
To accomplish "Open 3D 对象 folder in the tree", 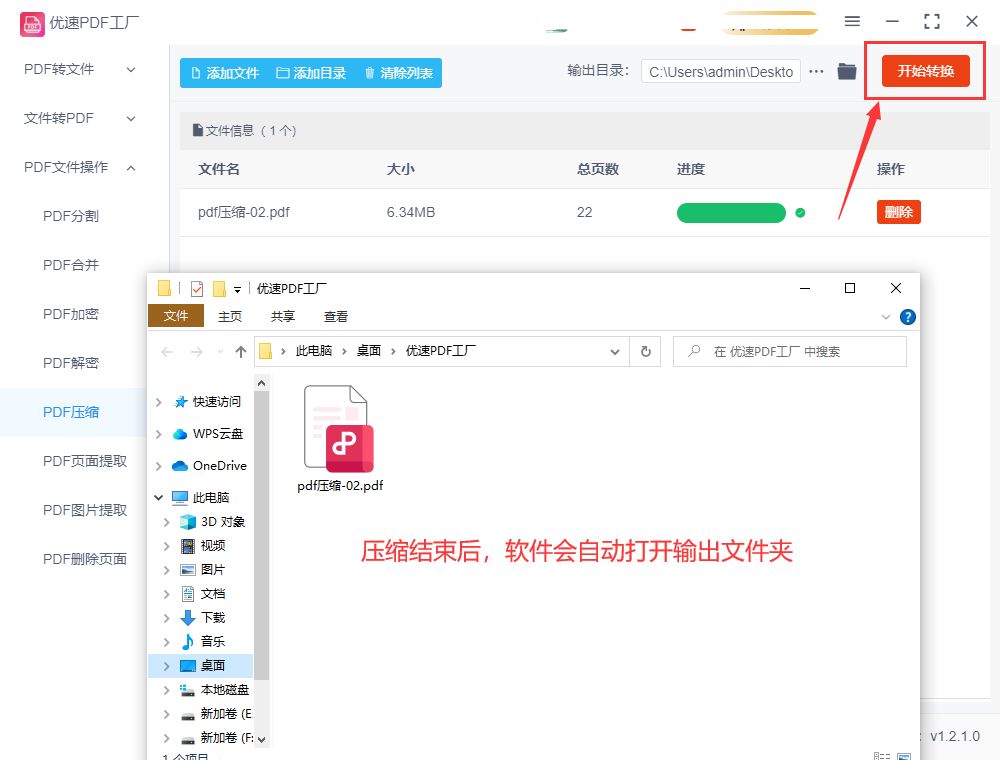I will pyautogui.click(x=223, y=522).
